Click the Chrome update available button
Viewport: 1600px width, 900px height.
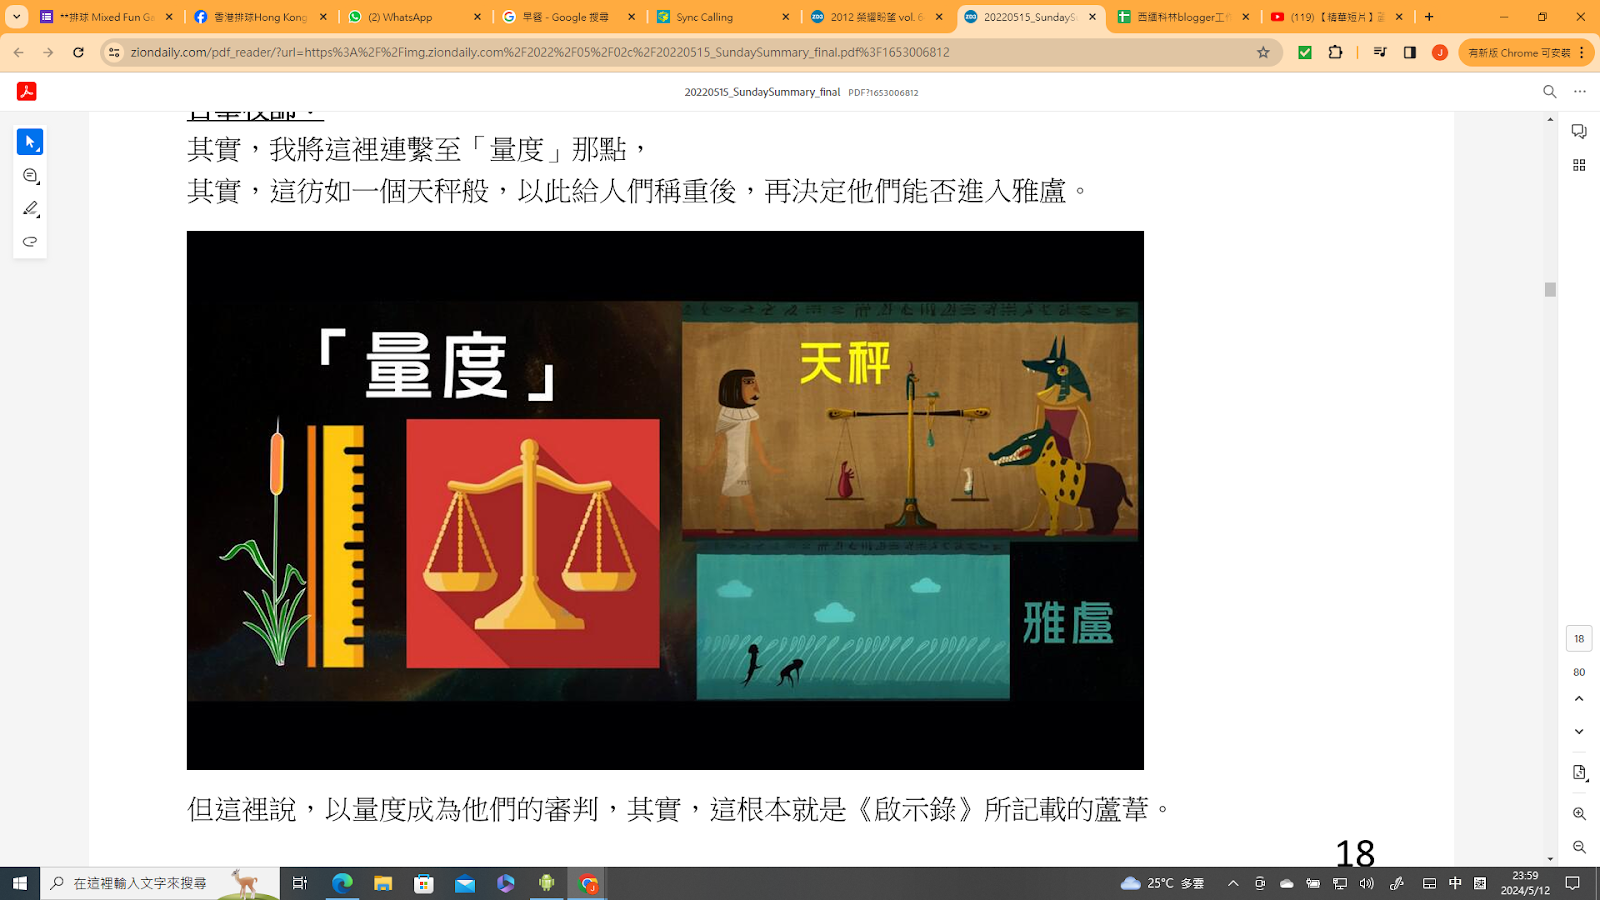1524,52
